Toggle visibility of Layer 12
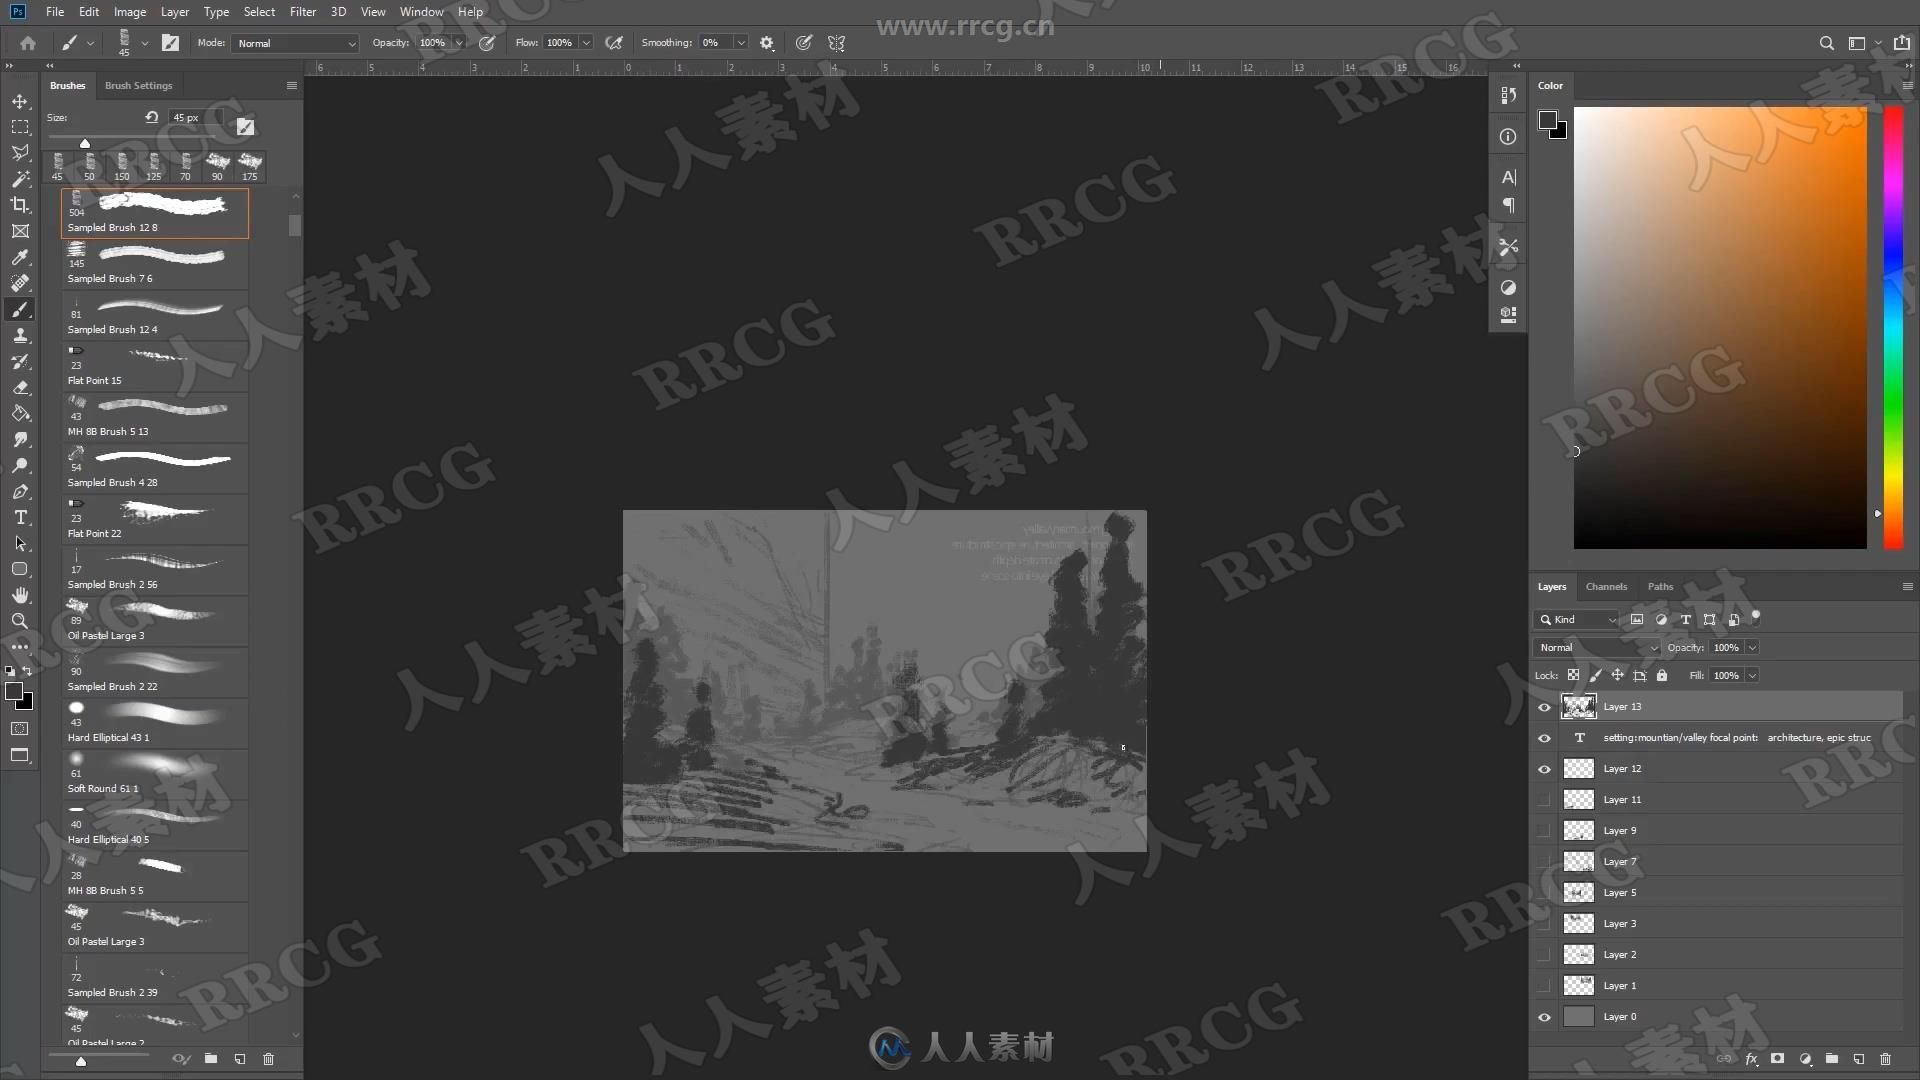Screen dimensions: 1920x1080 pos(1544,767)
